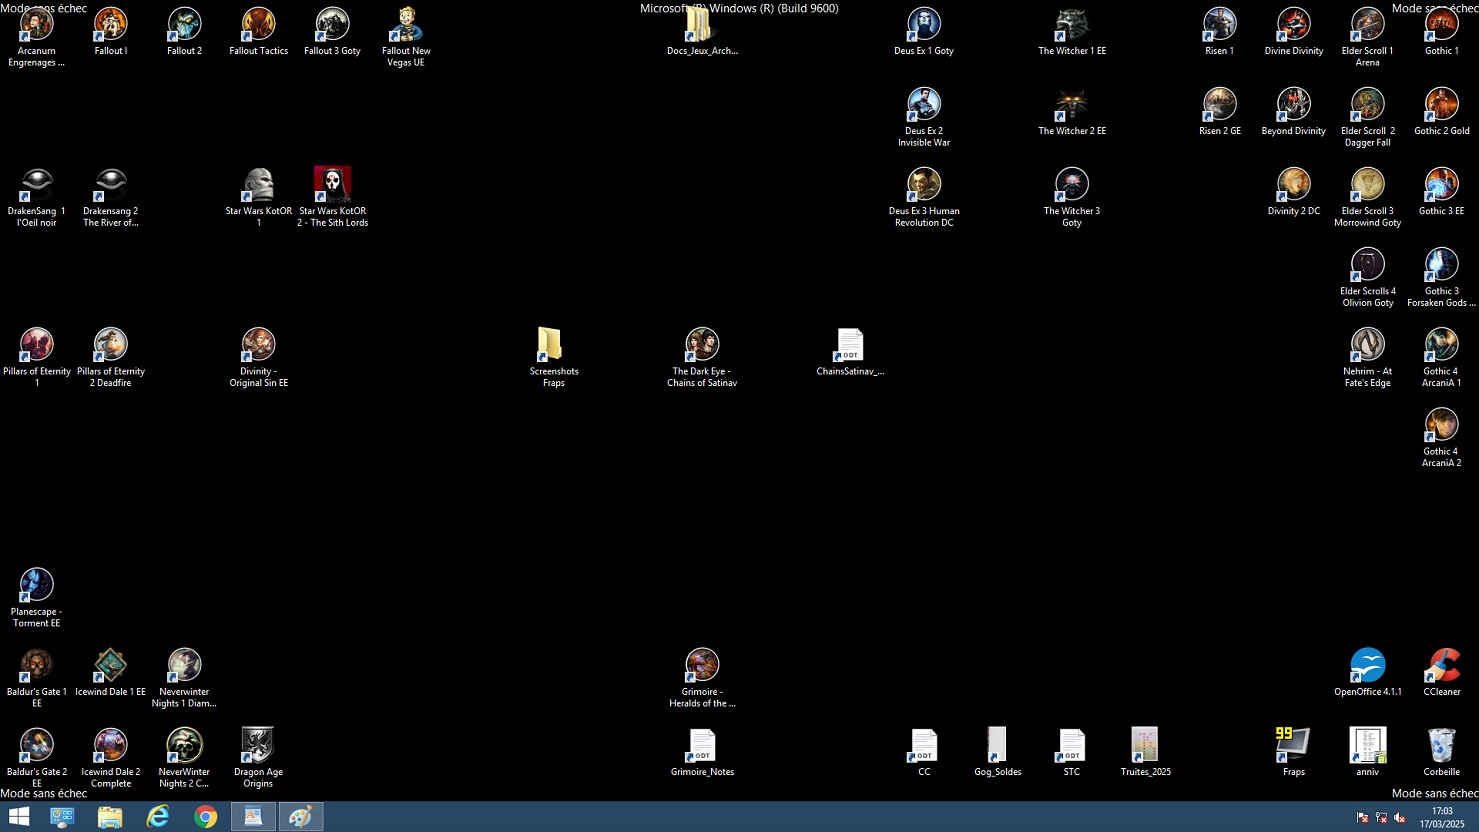Select the Fallout 2 desktop icon
Viewport: 1479px width, 832px height.
point(185,24)
